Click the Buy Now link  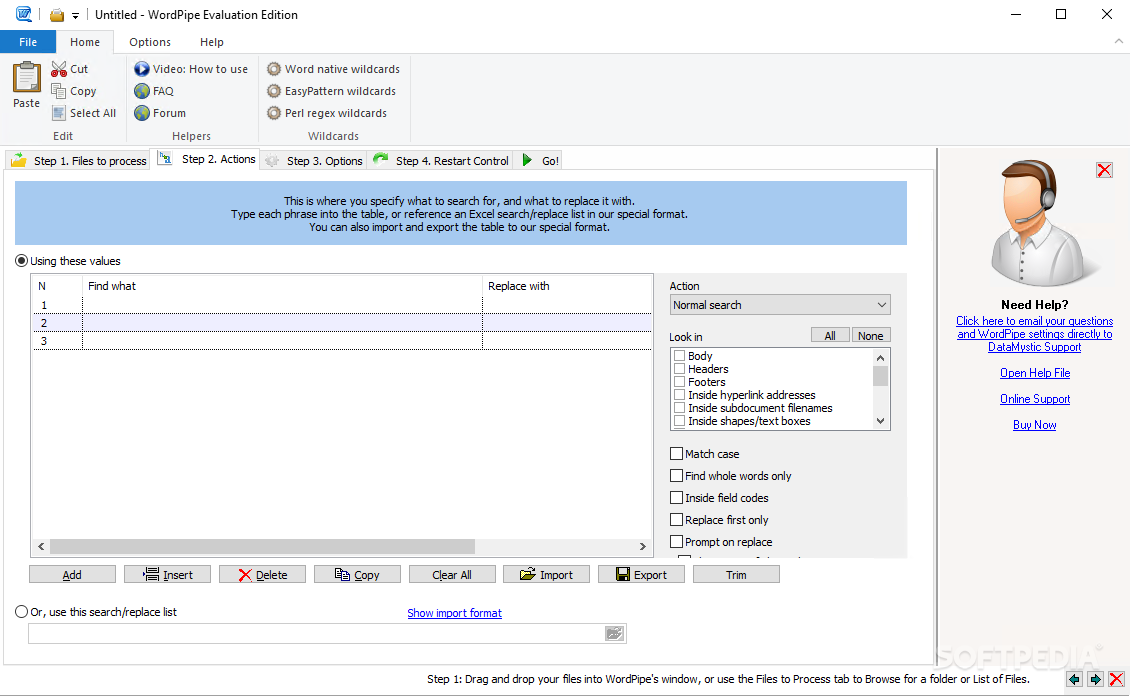1035,425
